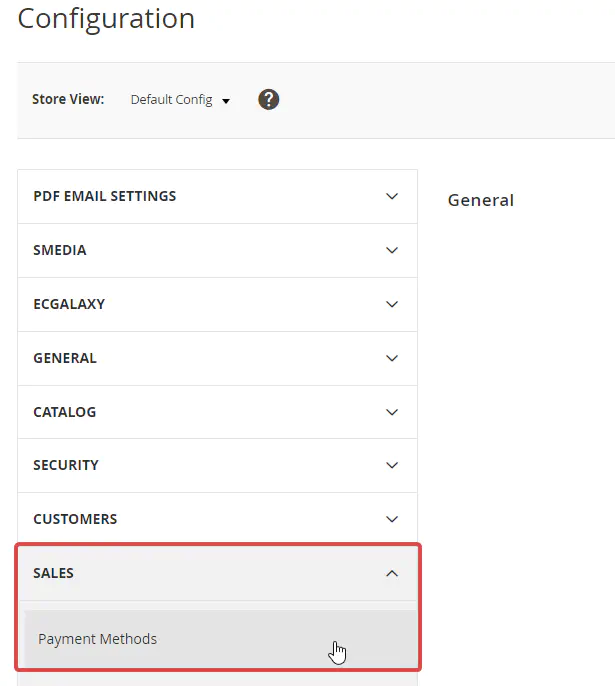
Task: Click the chevron icon in General row
Action: click(x=392, y=358)
